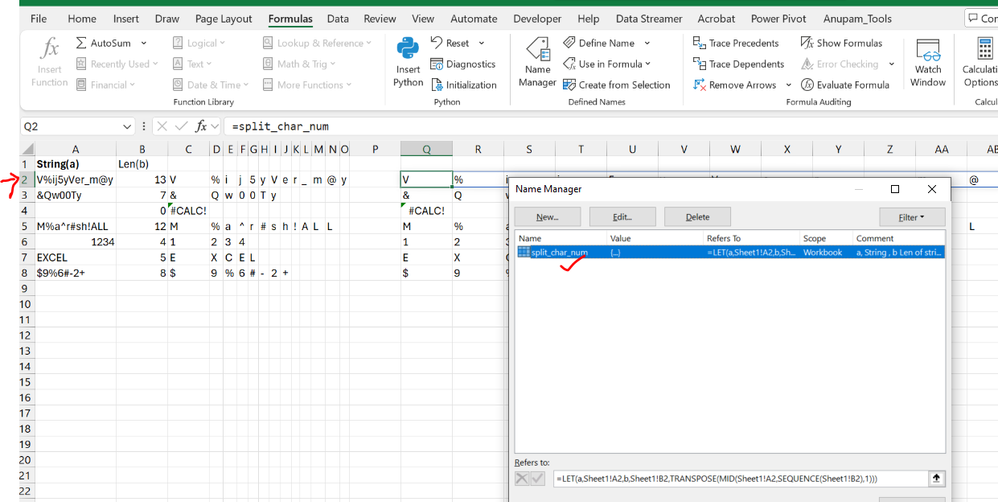The image size is (998, 502).
Task: Switch to the Home tab
Action: 82,19
